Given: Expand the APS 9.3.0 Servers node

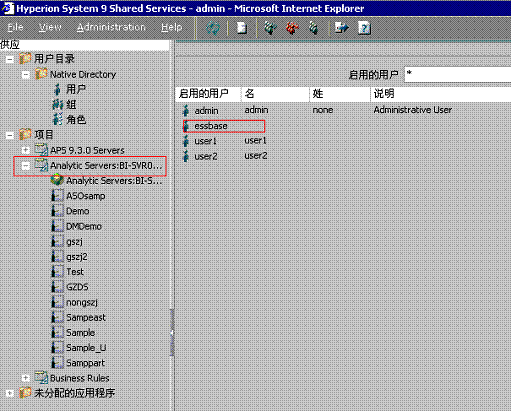Looking at the screenshot, I should coord(26,150).
